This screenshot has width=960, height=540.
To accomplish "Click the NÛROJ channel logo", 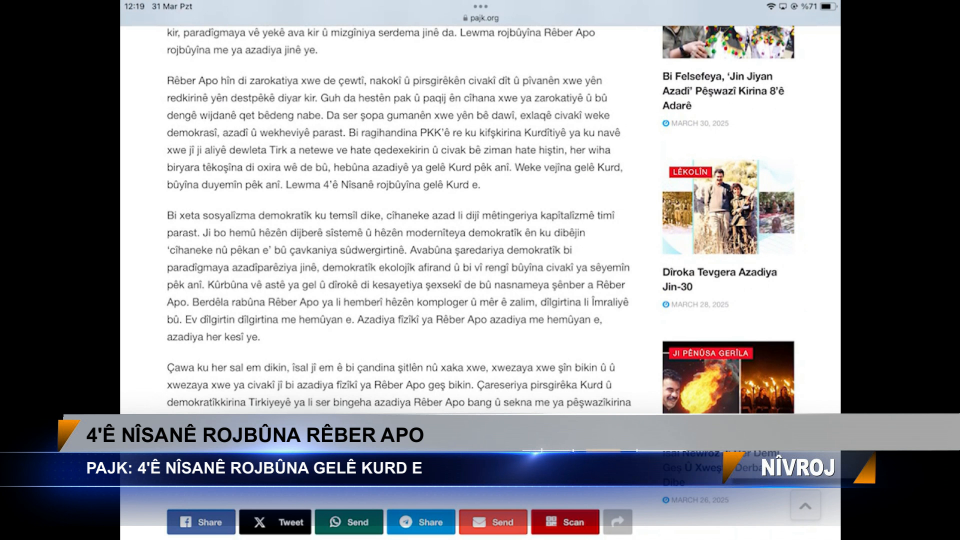I will tap(798, 468).
